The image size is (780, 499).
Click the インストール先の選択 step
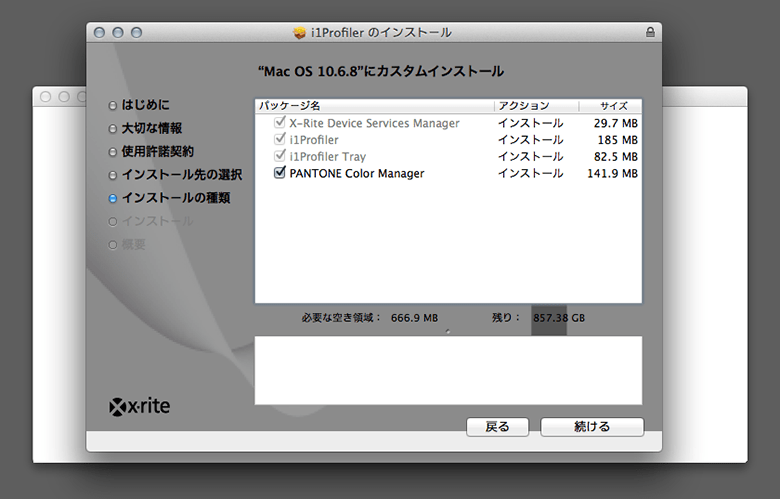[182, 175]
